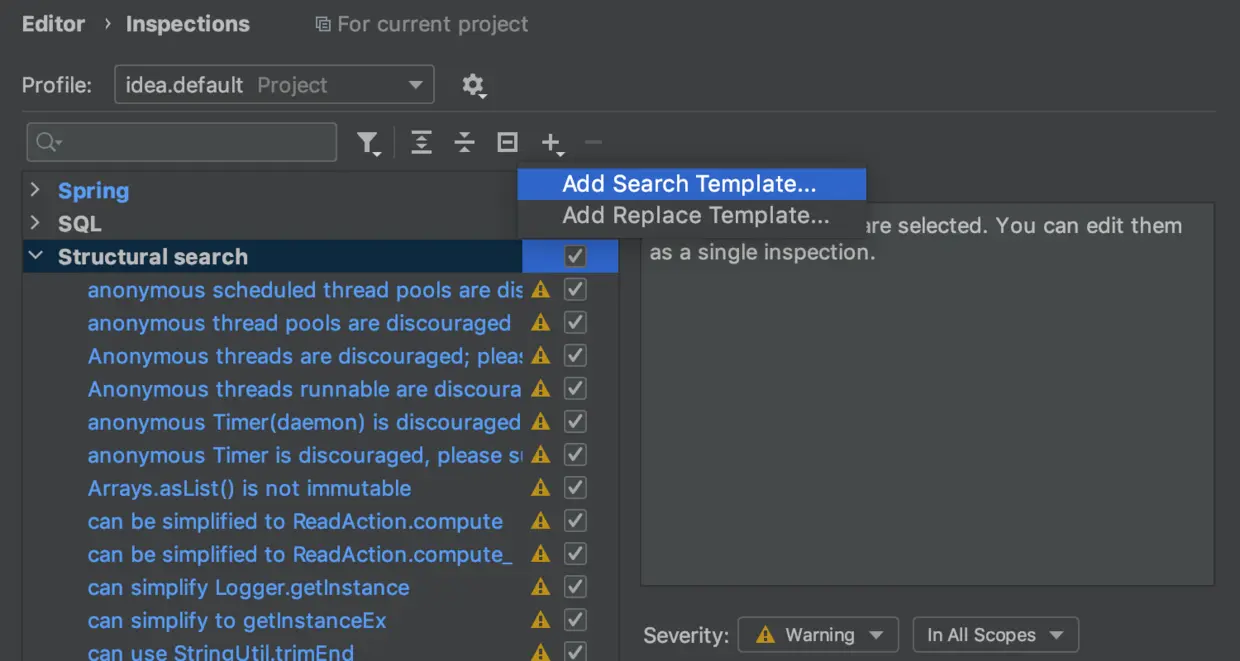Disable the can simplify Logger.getInstance checkbox
The width and height of the screenshot is (1240, 661).
575,587
